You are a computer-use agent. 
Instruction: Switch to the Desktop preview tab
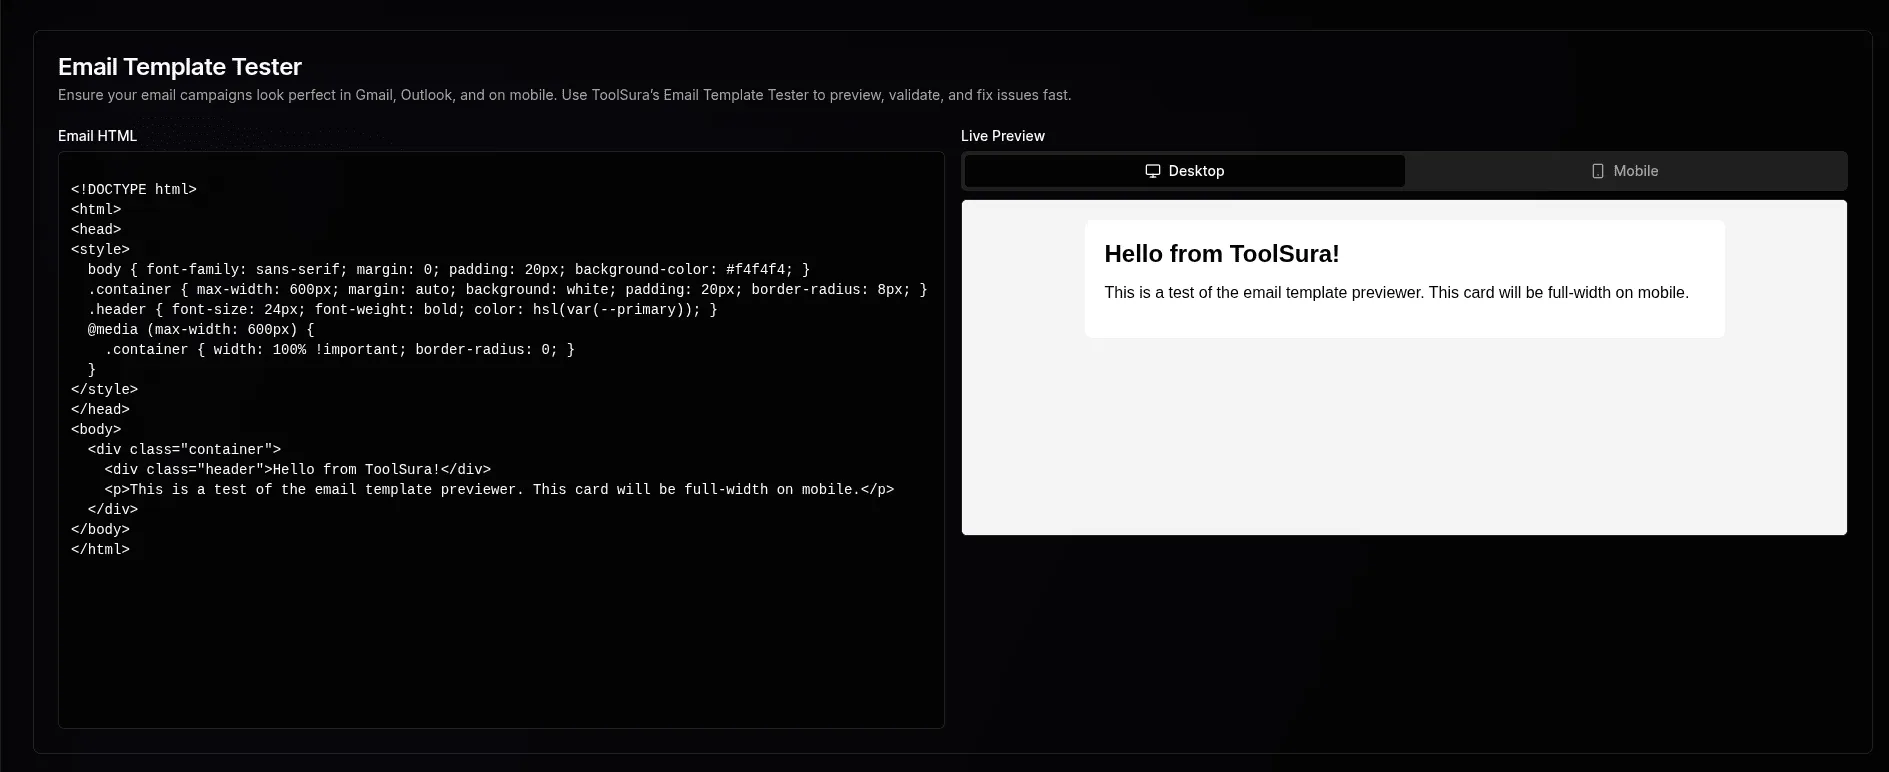(x=1184, y=171)
